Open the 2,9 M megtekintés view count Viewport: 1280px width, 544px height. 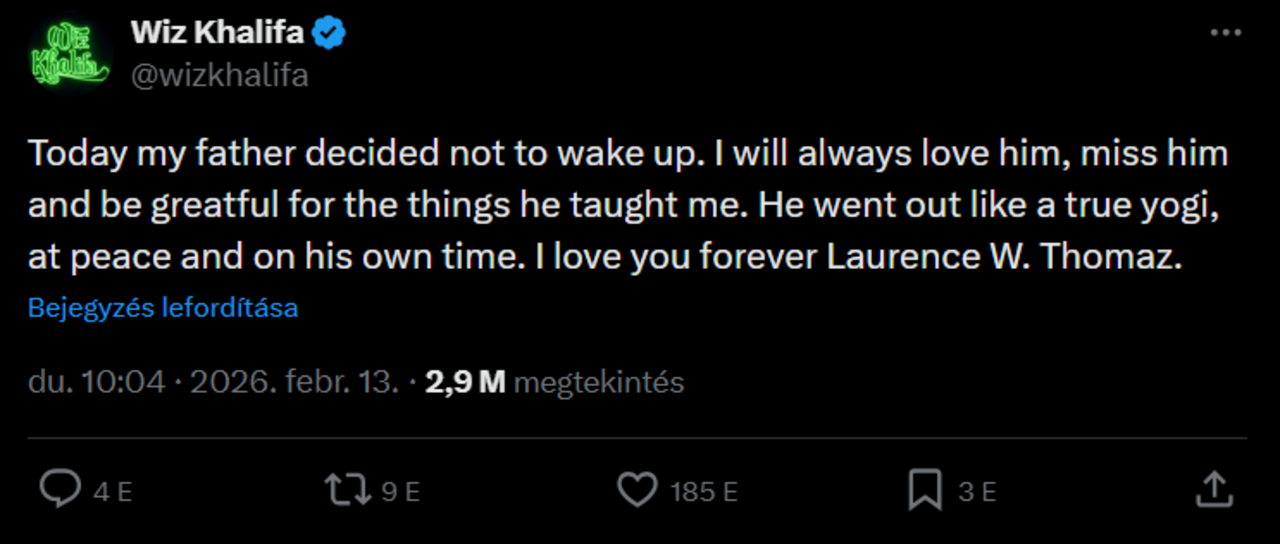tap(555, 382)
